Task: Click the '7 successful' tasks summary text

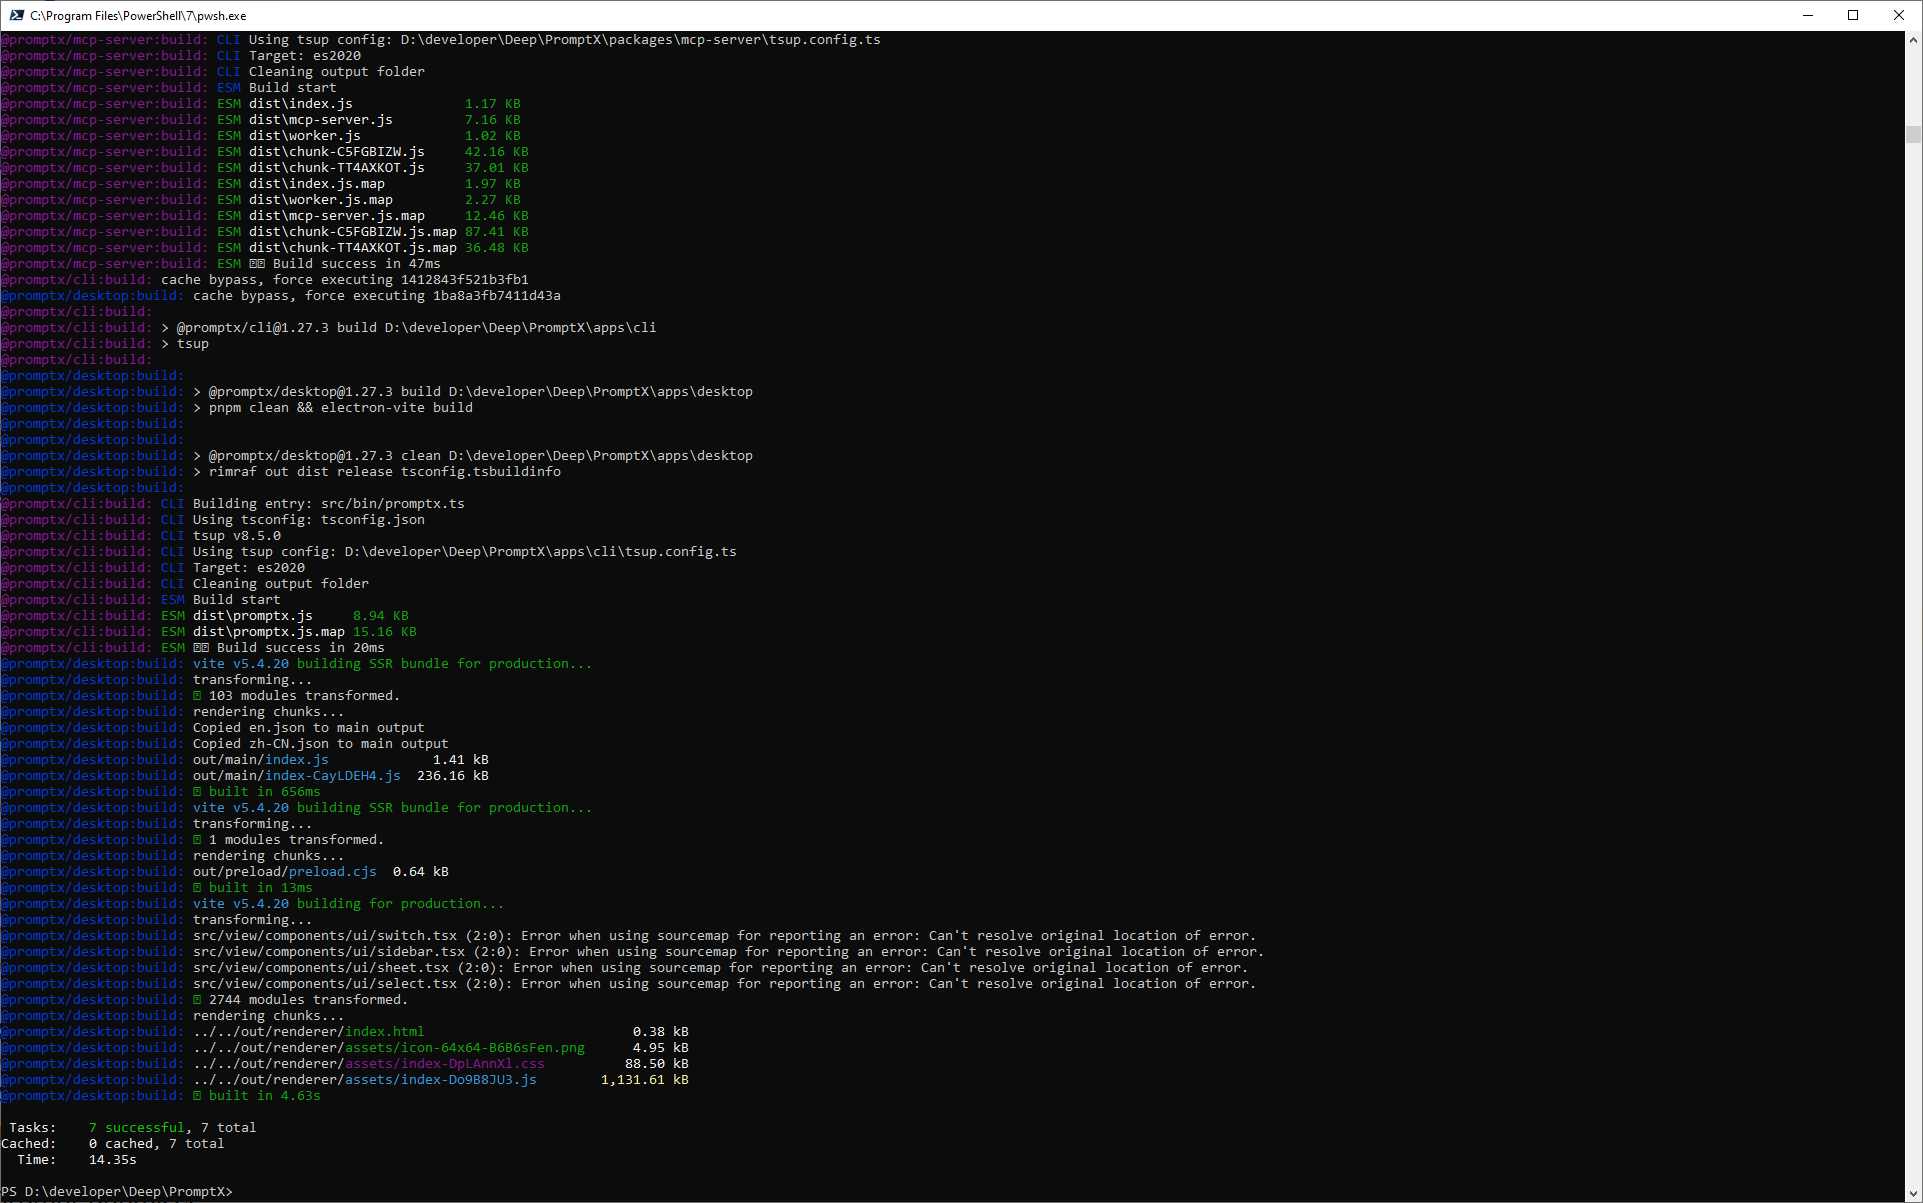Action: coord(136,1127)
